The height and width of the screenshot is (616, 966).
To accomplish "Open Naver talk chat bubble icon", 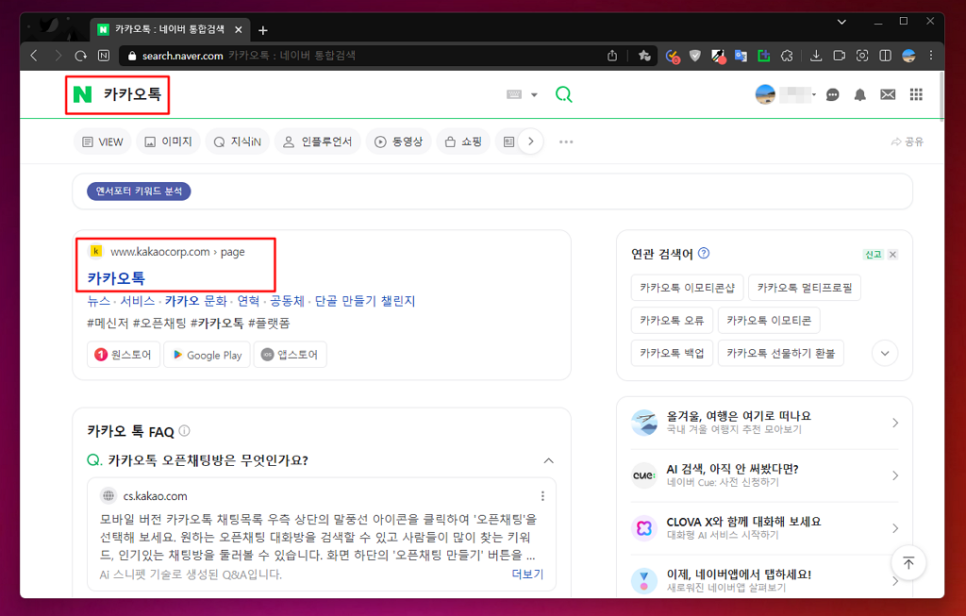I will 832,95.
